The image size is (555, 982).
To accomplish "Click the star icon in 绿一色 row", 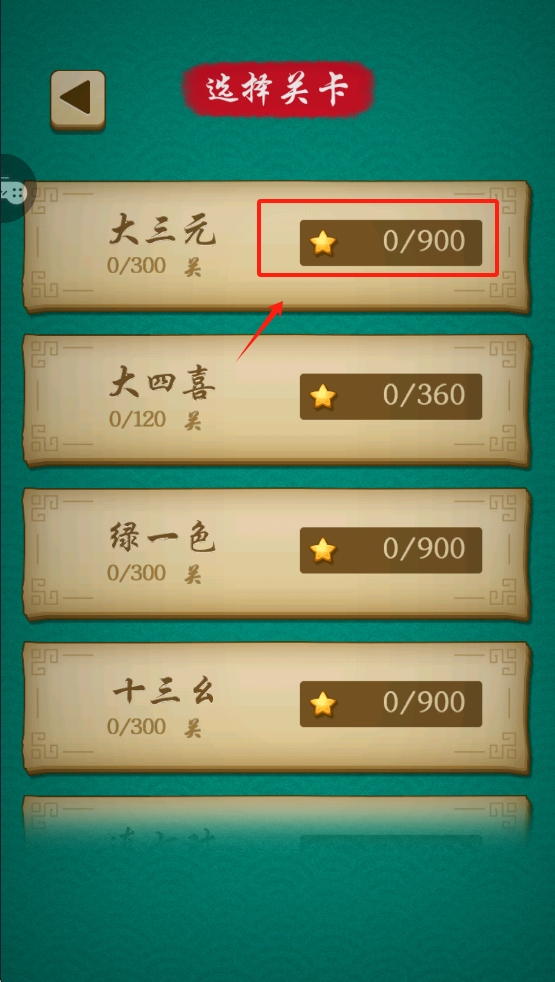I will coord(323,550).
